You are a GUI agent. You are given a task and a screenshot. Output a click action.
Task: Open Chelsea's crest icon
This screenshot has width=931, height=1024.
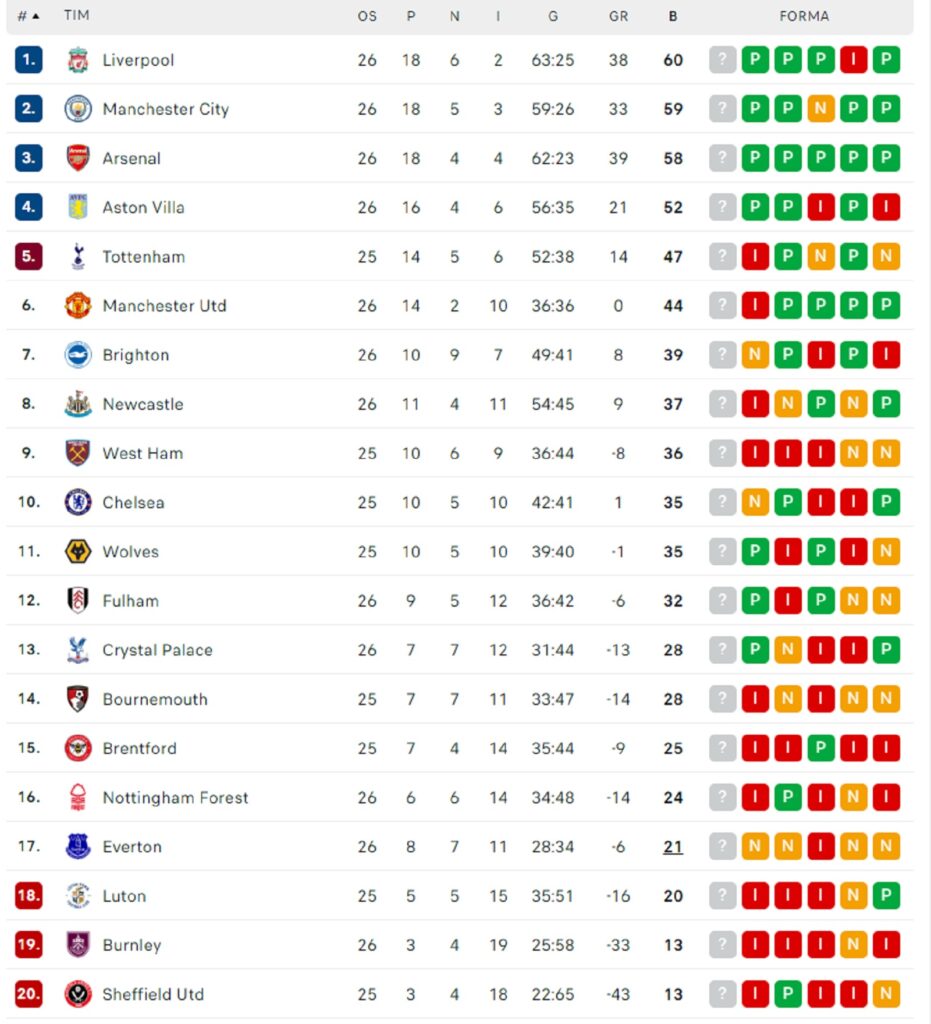tap(76, 502)
